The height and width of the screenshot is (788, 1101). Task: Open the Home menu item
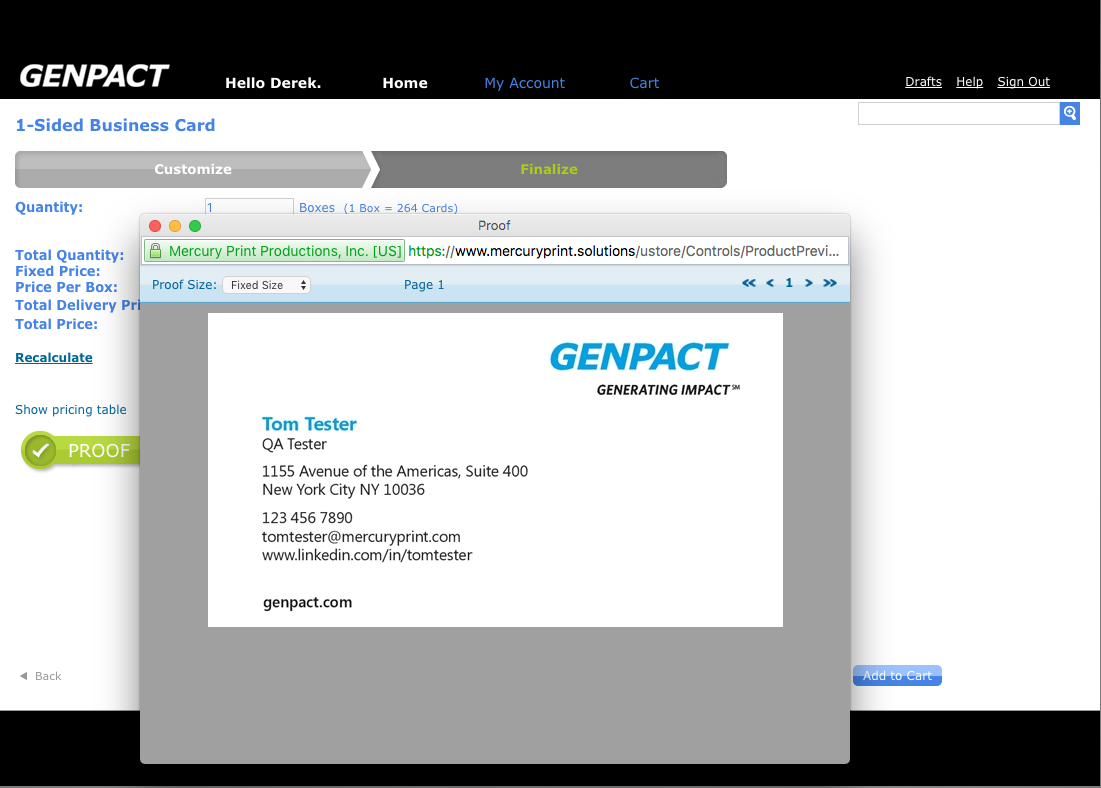405,83
